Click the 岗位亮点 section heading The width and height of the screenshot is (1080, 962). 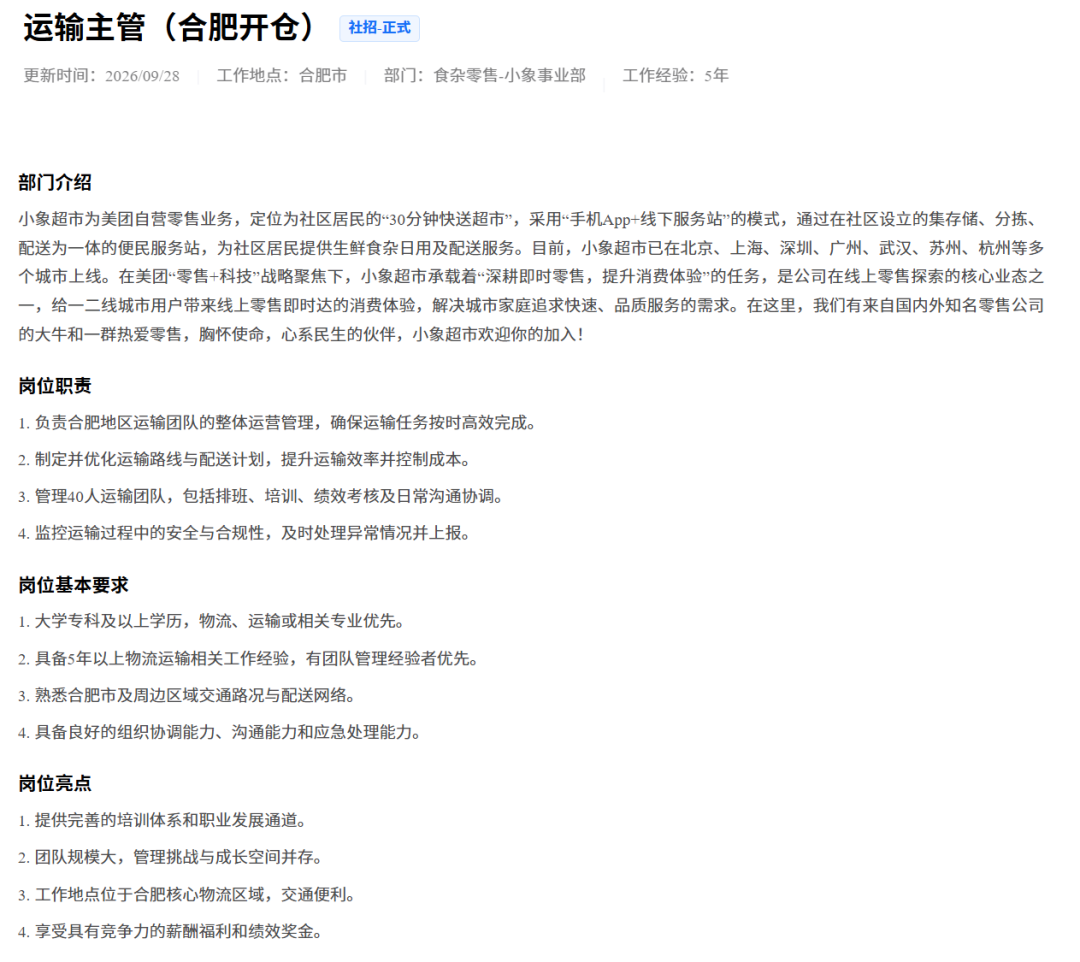[x=55, y=784]
